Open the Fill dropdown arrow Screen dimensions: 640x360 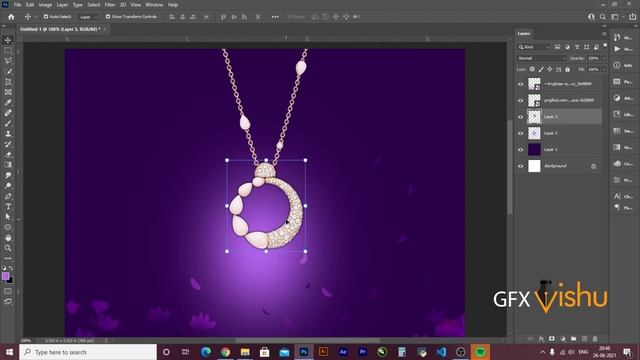[603, 69]
